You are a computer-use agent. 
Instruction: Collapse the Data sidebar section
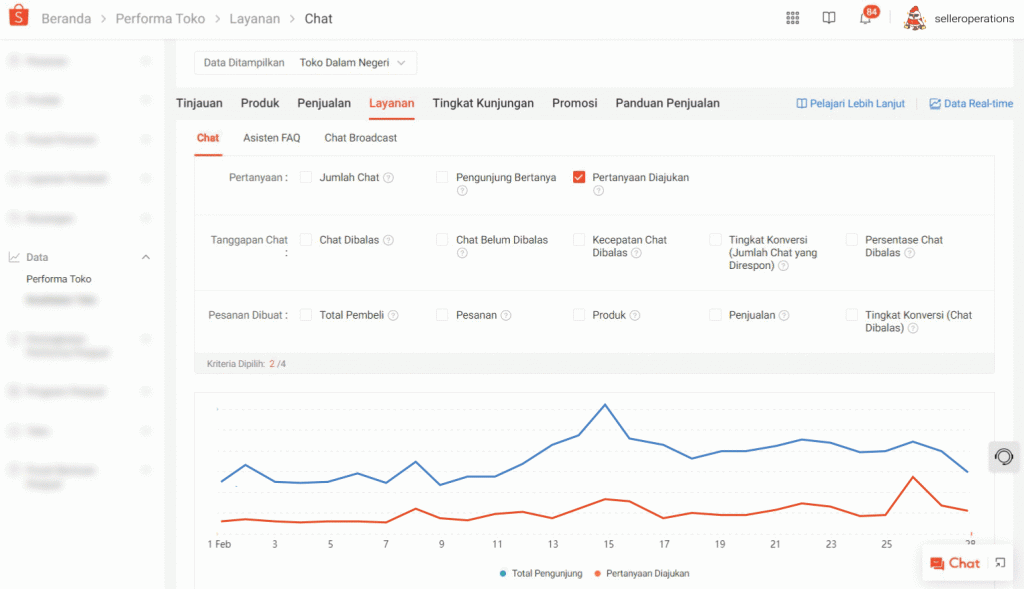click(146, 257)
